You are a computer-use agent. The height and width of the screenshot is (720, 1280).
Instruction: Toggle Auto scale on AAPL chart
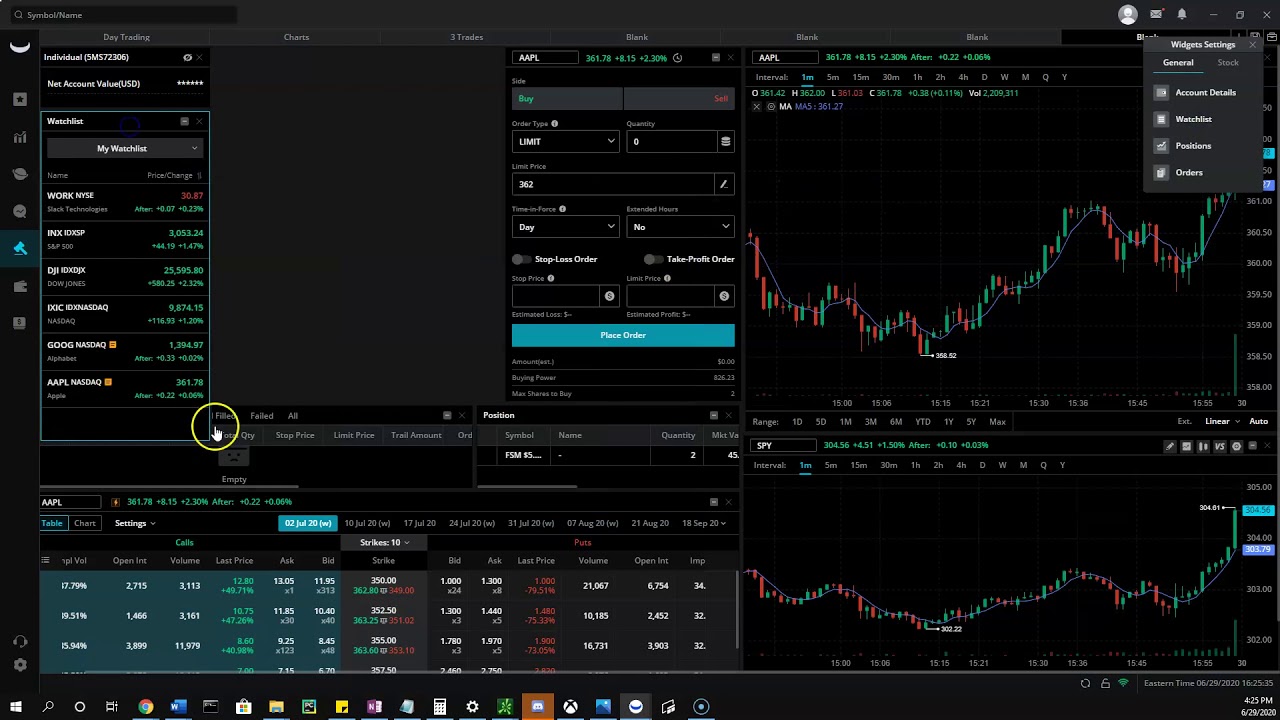tap(1258, 422)
